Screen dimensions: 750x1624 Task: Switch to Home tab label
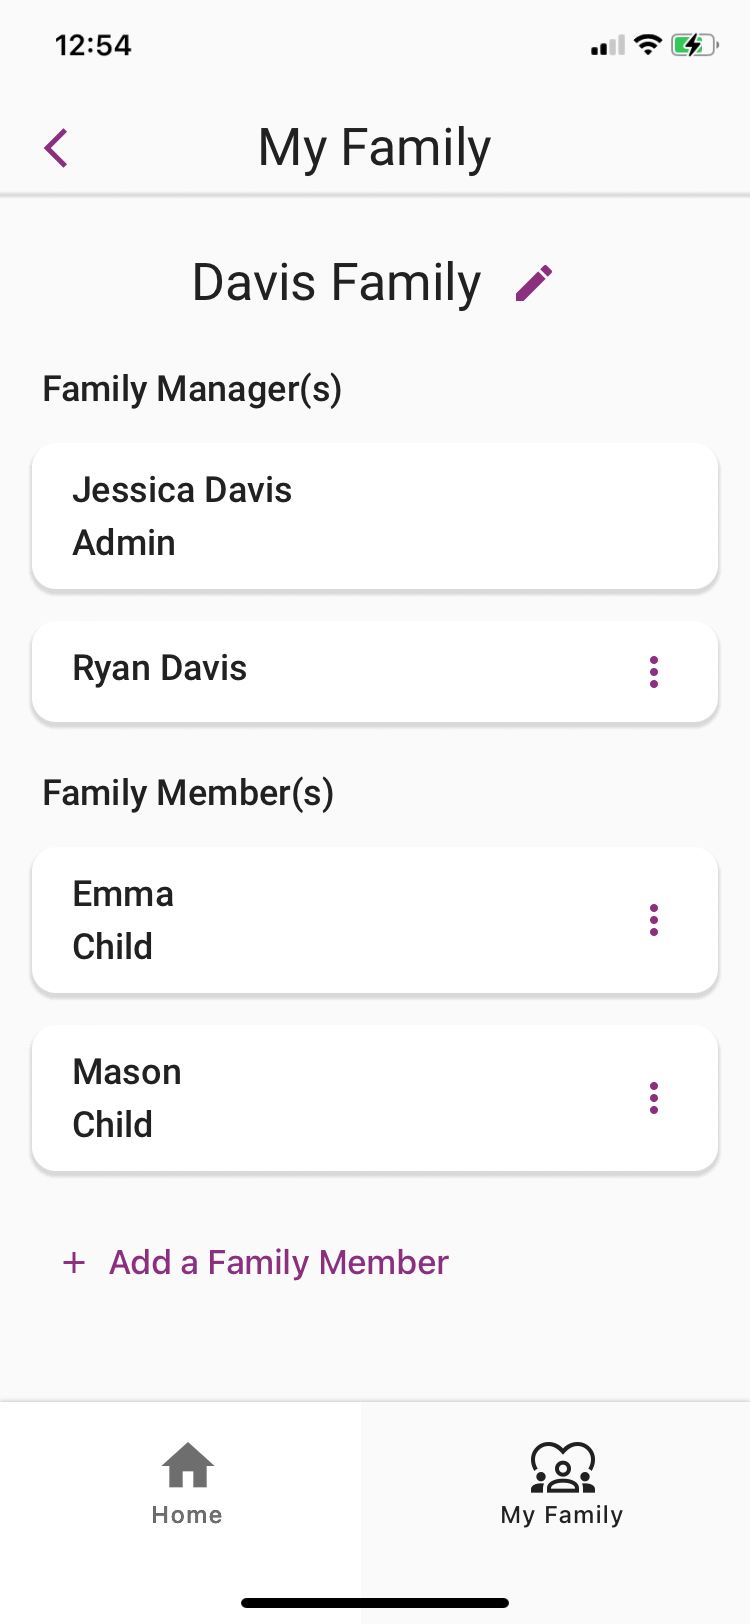pos(187,1515)
